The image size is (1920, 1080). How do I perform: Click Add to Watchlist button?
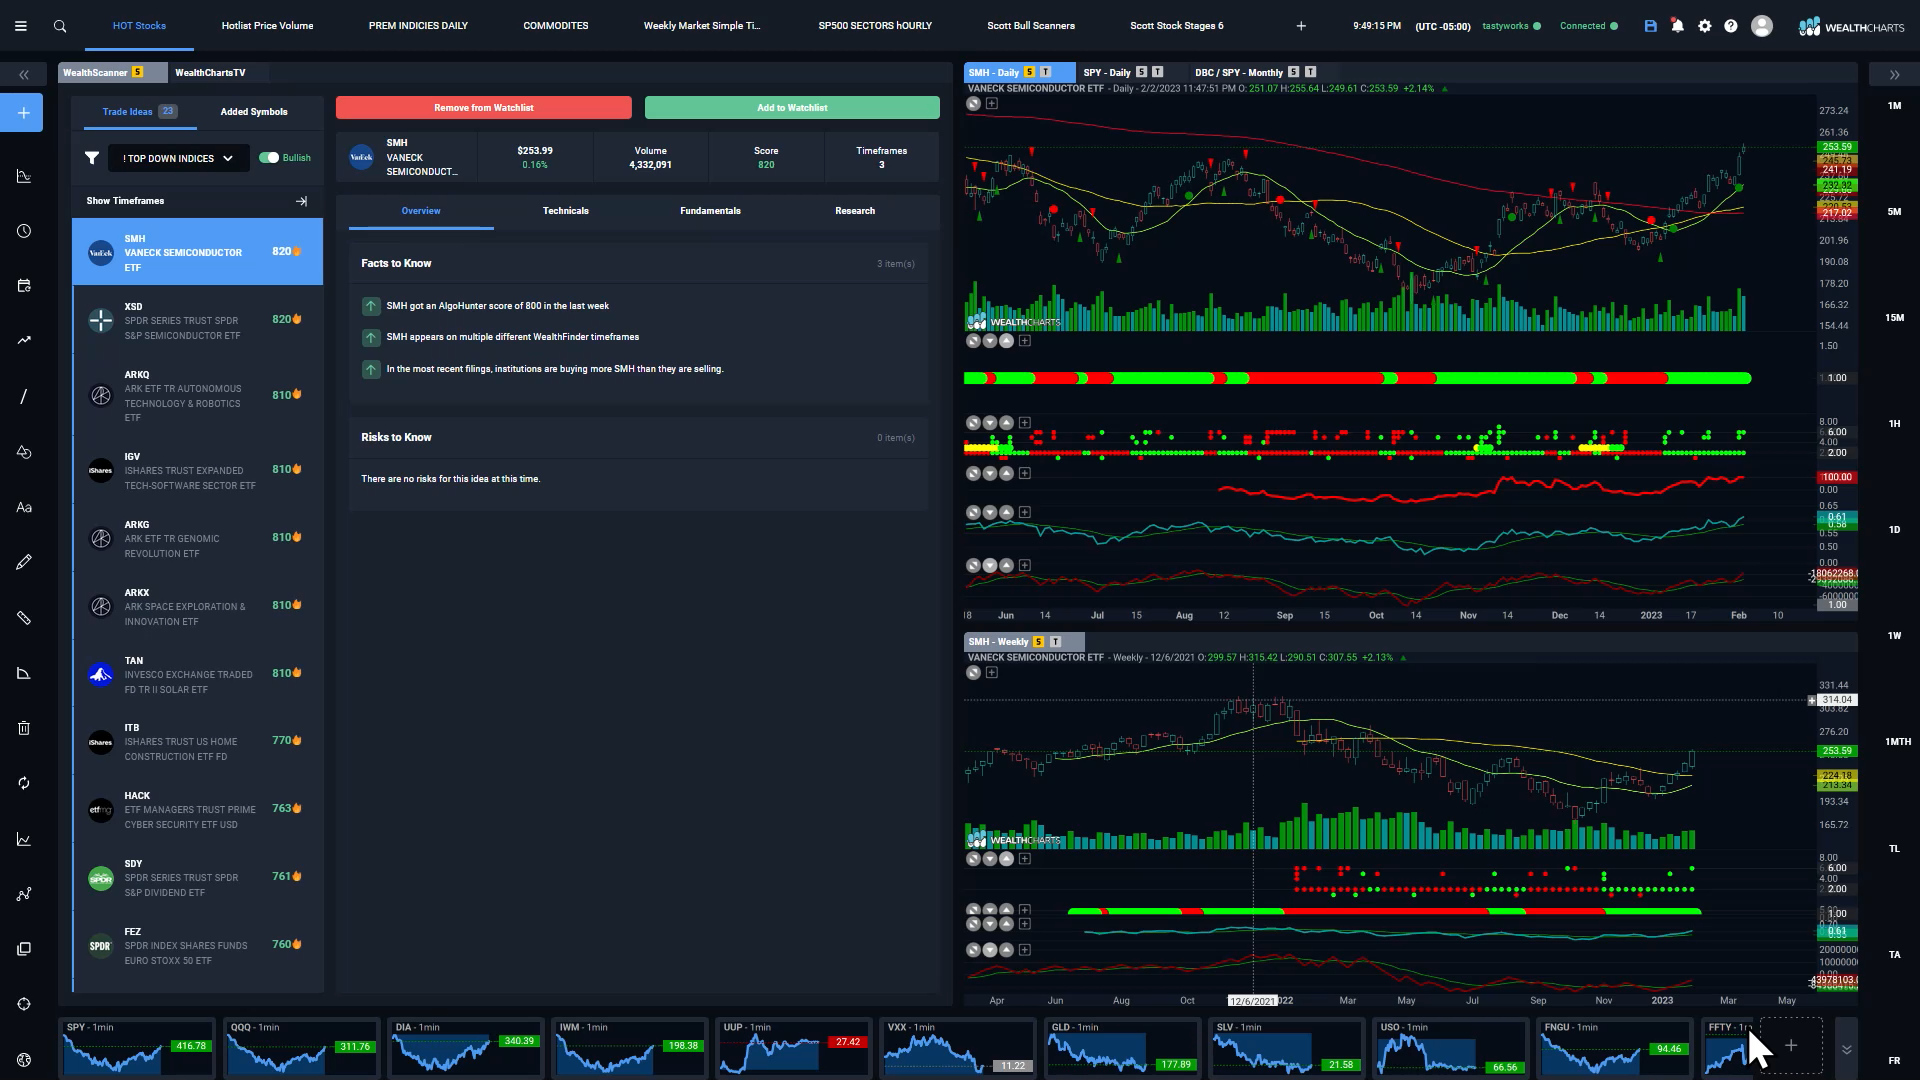click(792, 108)
